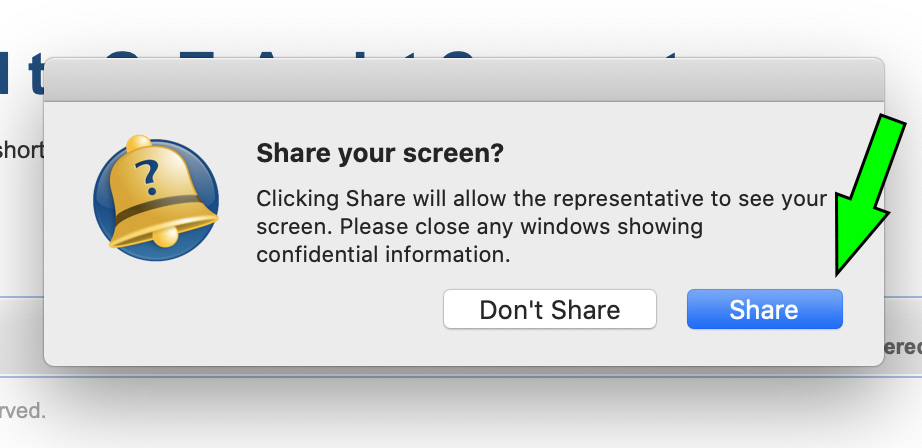The width and height of the screenshot is (922, 448).
Task: Click the bold "ered" text at right edge
Action: [903, 347]
